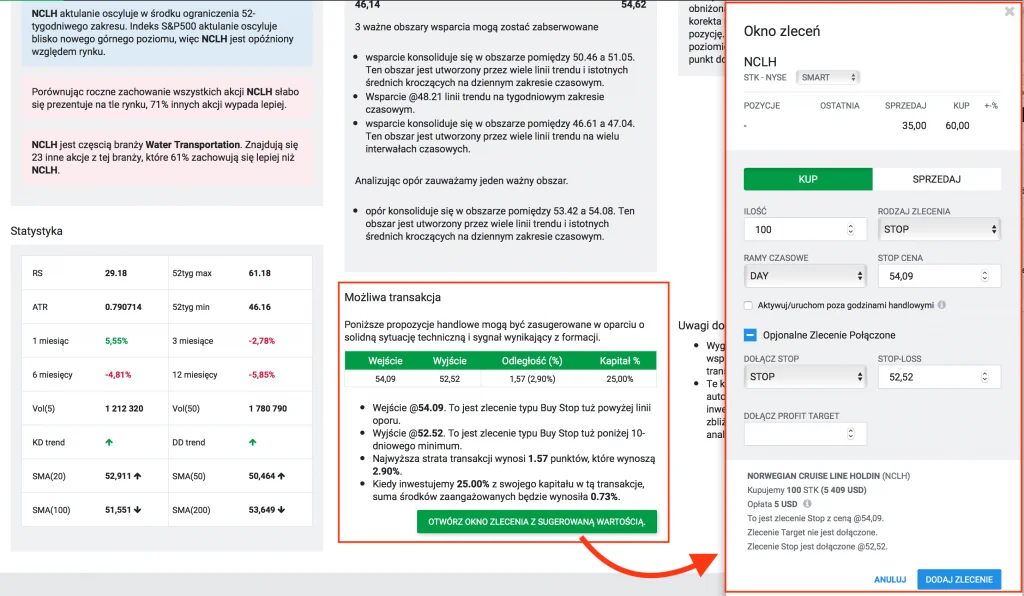1024x596 pixels.
Task: Click the SMA(20) value 52,911
Action: (x=118, y=476)
